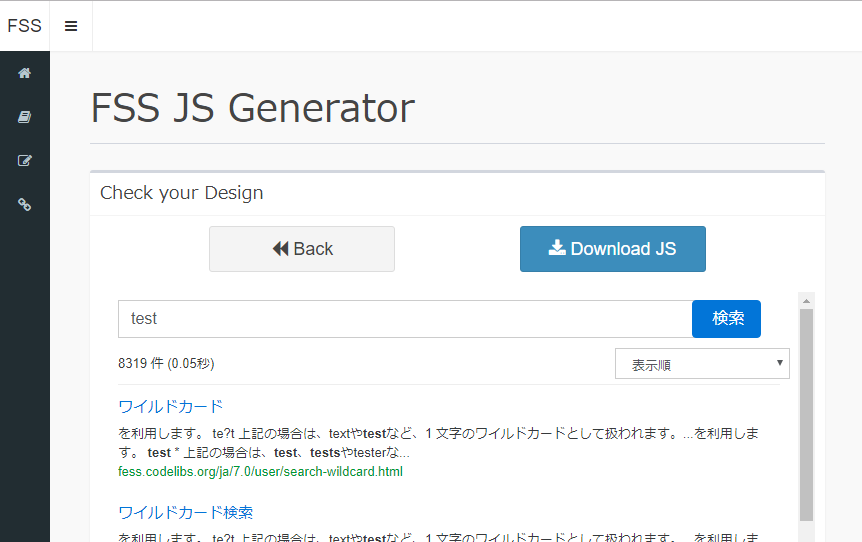
Task: Open the book icon in the sidebar
Action: tap(25, 117)
